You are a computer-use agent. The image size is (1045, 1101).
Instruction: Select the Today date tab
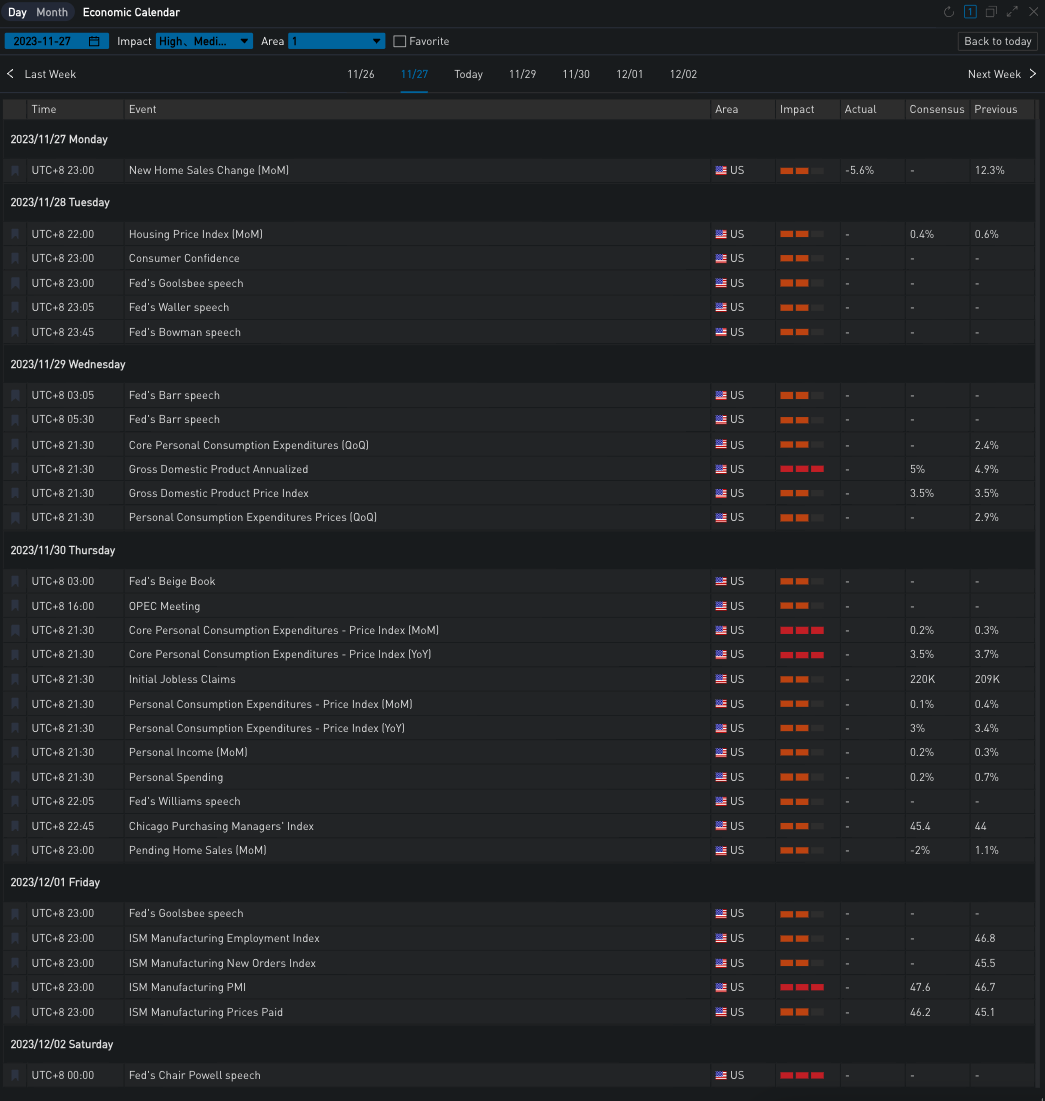coord(468,74)
